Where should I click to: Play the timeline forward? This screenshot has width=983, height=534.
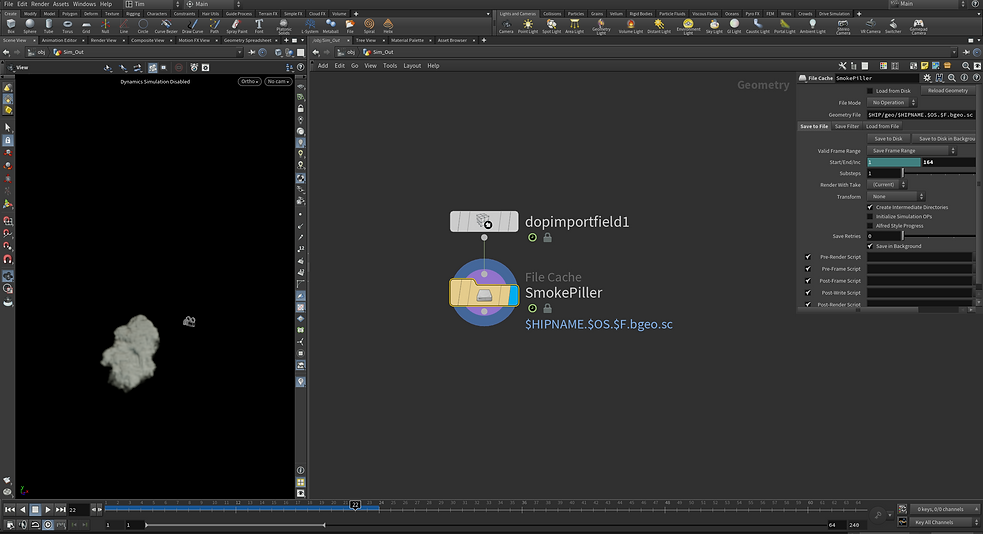tap(48, 510)
